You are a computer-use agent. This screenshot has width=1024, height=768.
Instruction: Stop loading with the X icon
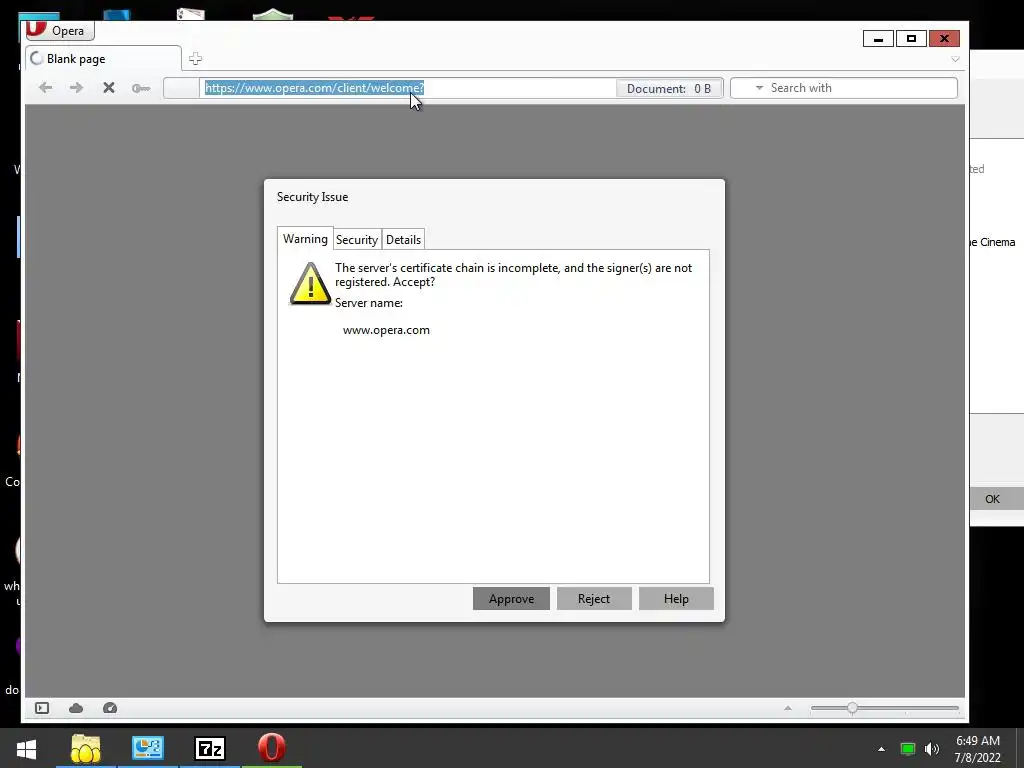109,88
